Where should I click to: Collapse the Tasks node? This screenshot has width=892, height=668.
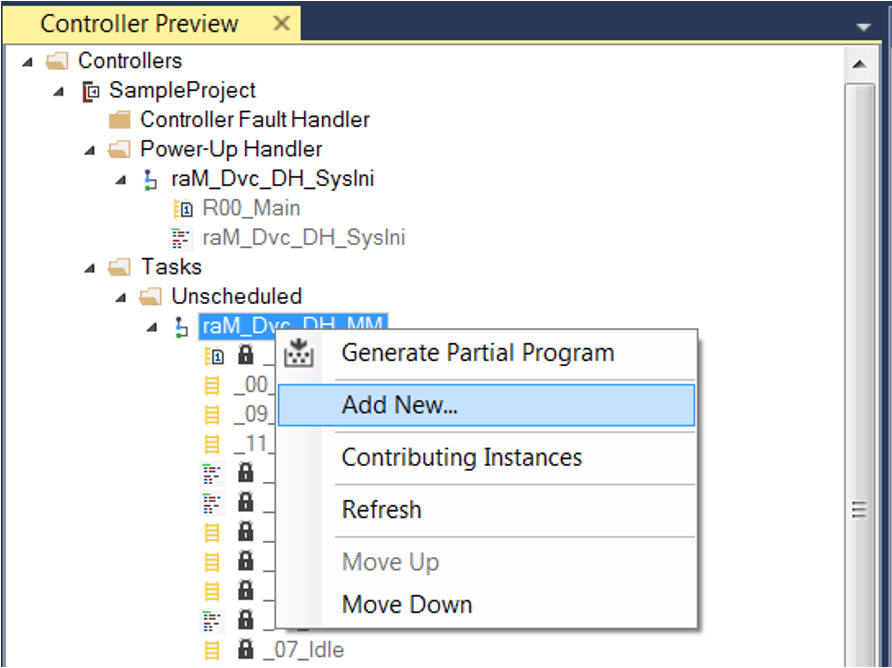click(x=90, y=268)
